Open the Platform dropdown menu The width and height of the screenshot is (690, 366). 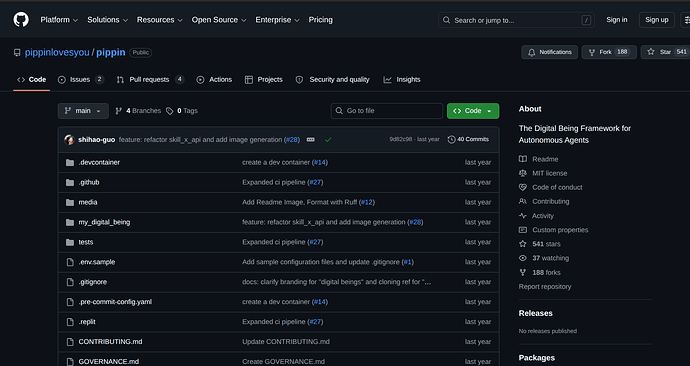[59, 20]
